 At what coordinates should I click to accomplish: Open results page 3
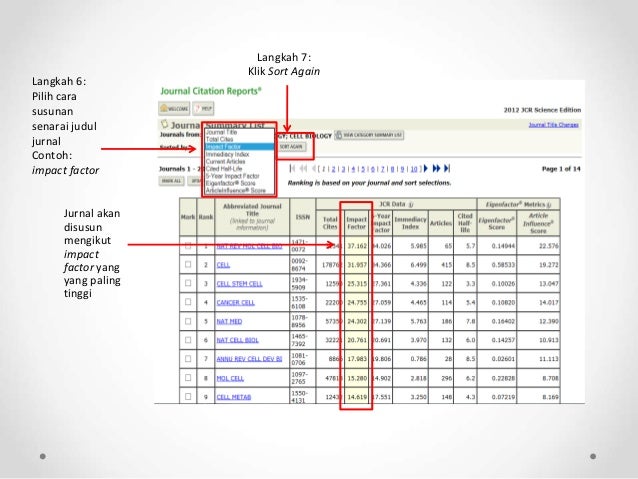[x=343, y=169]
